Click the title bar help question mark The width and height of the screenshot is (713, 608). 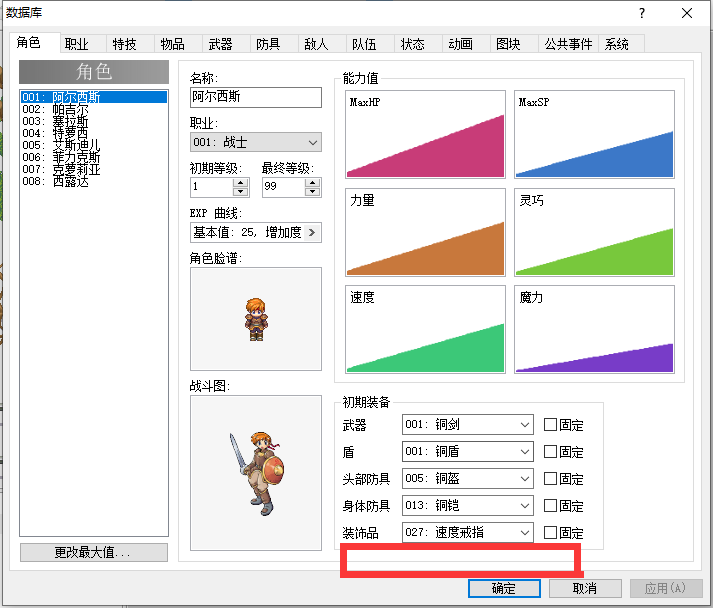[x=642, y=13]
